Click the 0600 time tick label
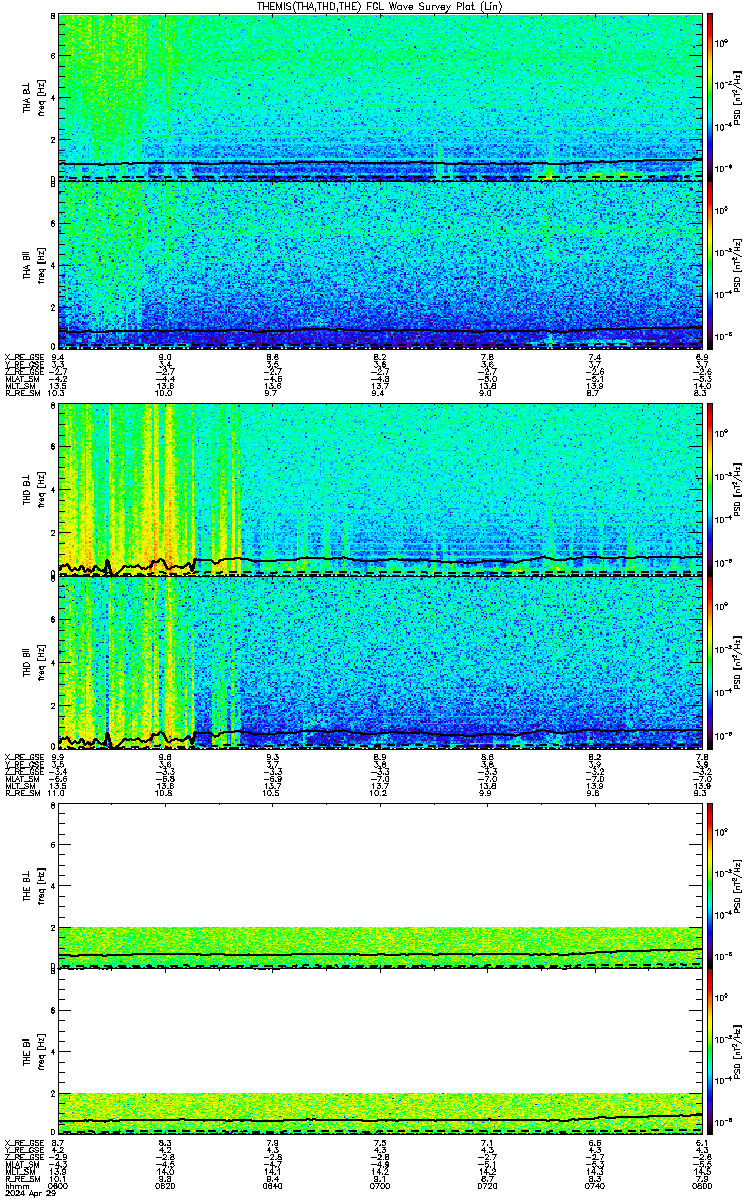The height and width of the screenshot is (1200, 750). [x=59, y=1186]
